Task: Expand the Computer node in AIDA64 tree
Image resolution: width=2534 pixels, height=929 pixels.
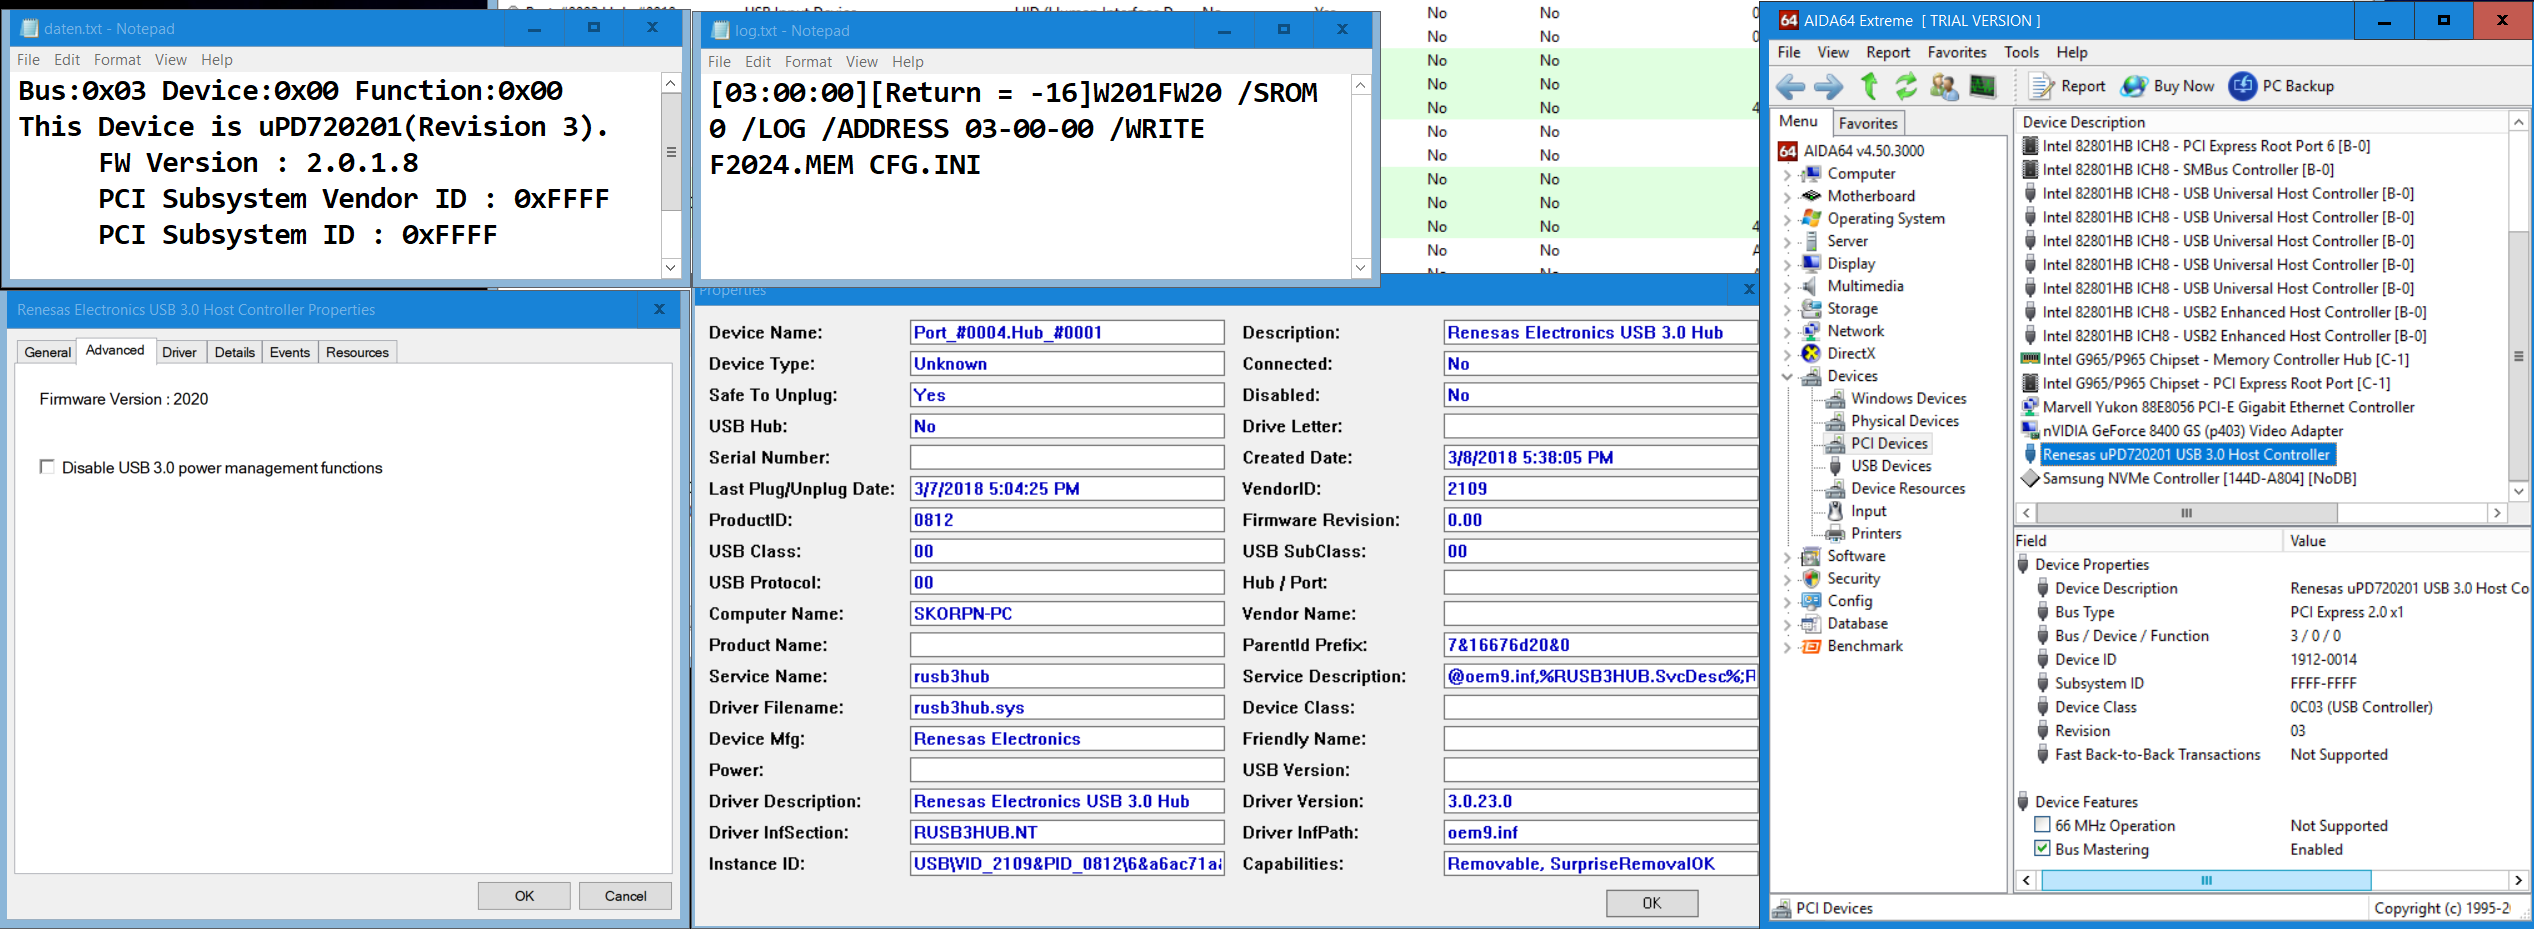Action: 1787,175
